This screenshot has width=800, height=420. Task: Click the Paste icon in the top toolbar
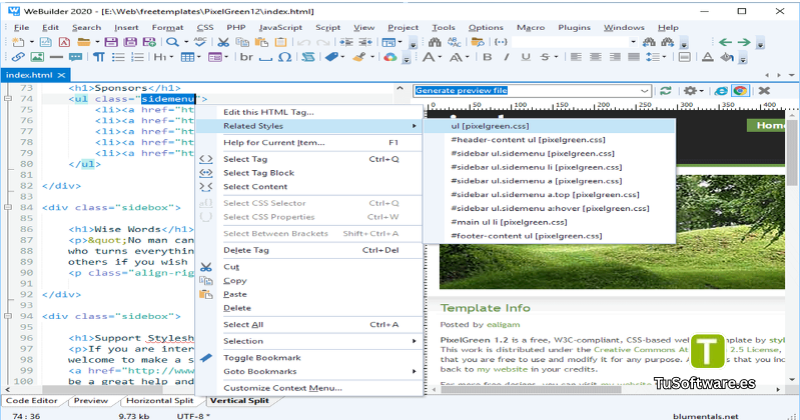click(x=261, y=42)
